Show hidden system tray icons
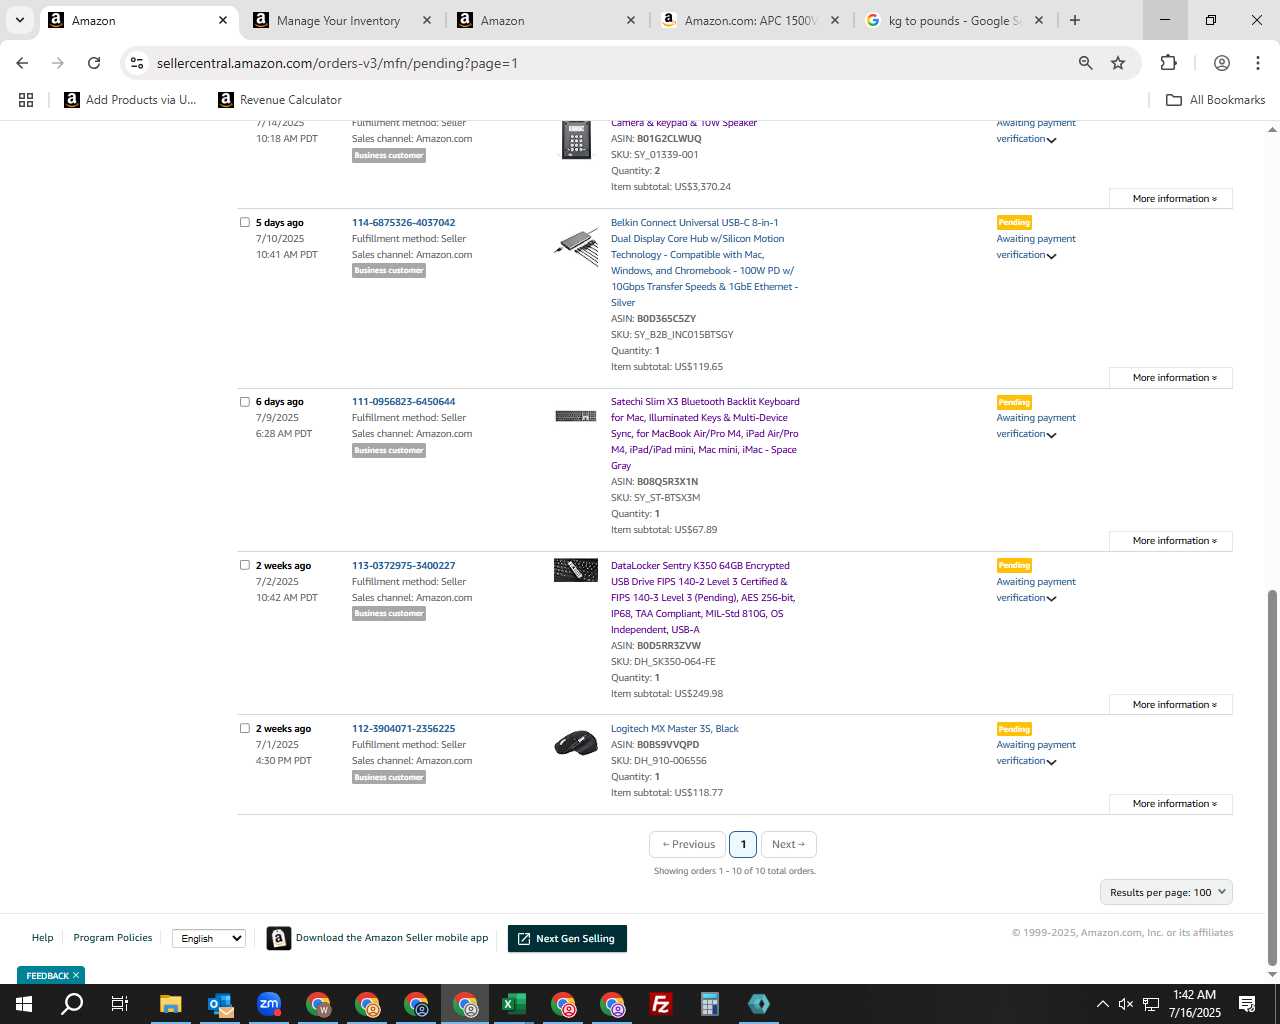 [1102, 1004]
